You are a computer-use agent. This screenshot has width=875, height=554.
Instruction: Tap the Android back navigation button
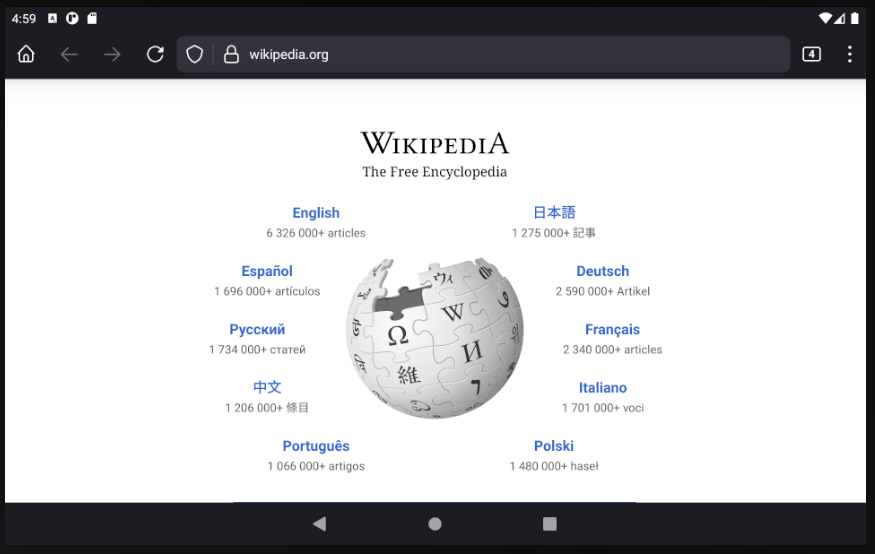click(x=320, y=523)
